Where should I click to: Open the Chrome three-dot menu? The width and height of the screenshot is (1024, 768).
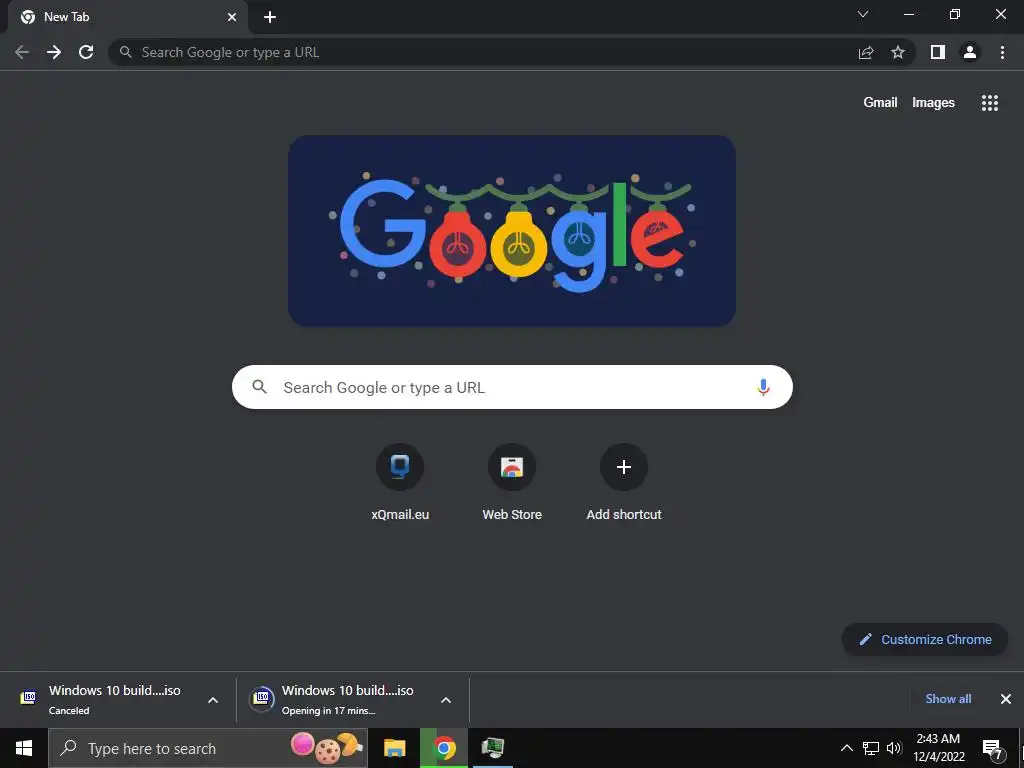pos(1002,52)
